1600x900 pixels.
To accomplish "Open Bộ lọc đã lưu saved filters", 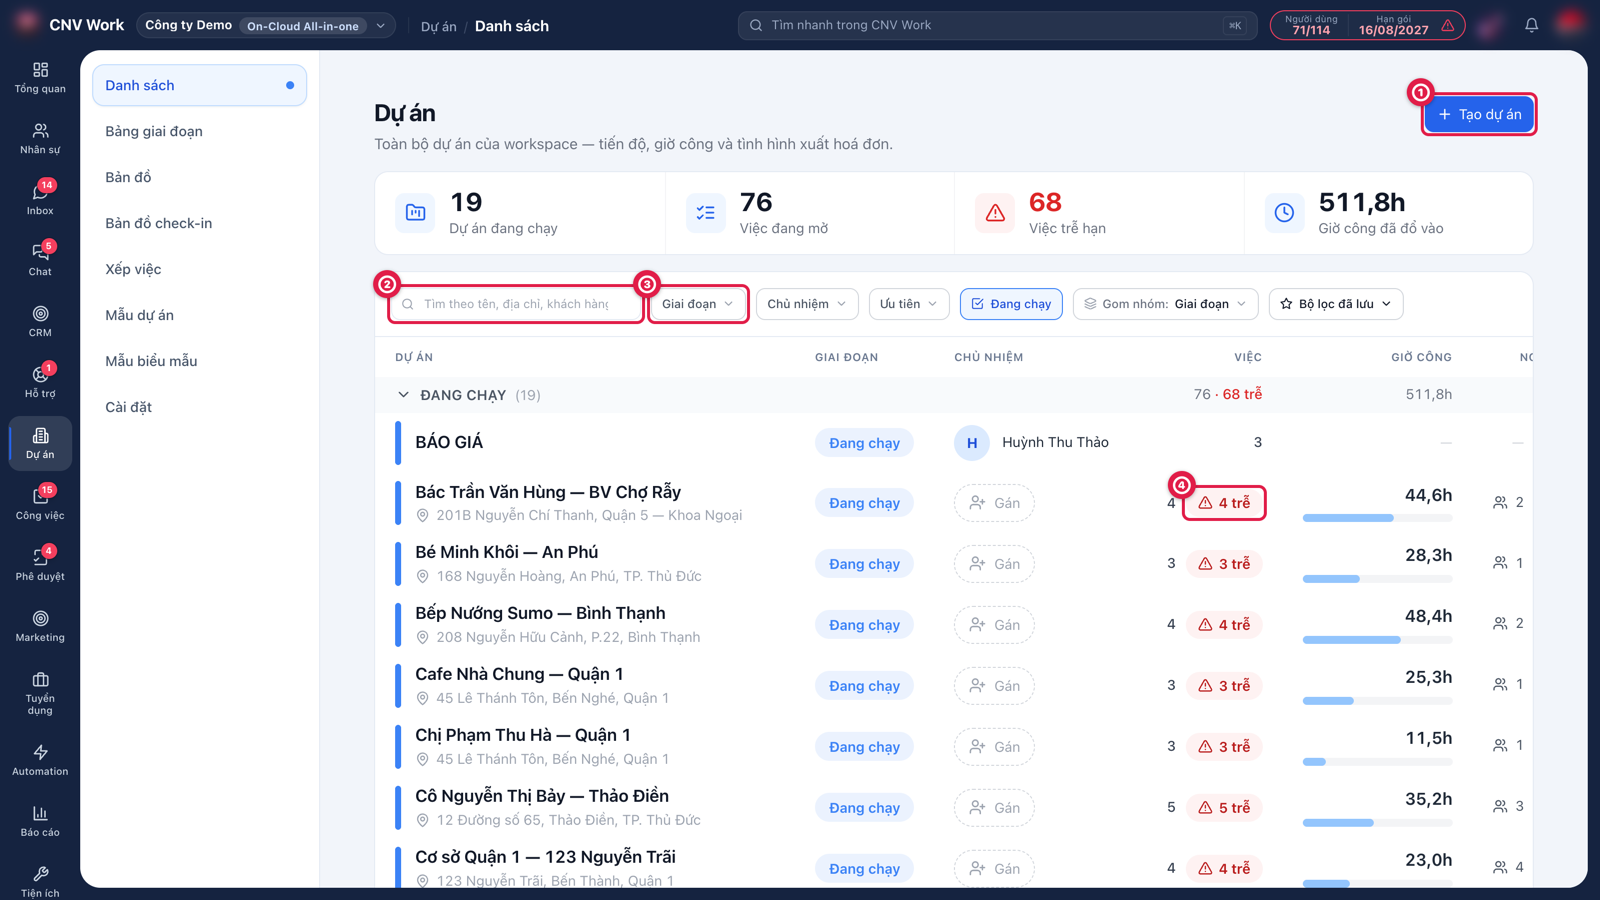I will [x=1336, y=304].
